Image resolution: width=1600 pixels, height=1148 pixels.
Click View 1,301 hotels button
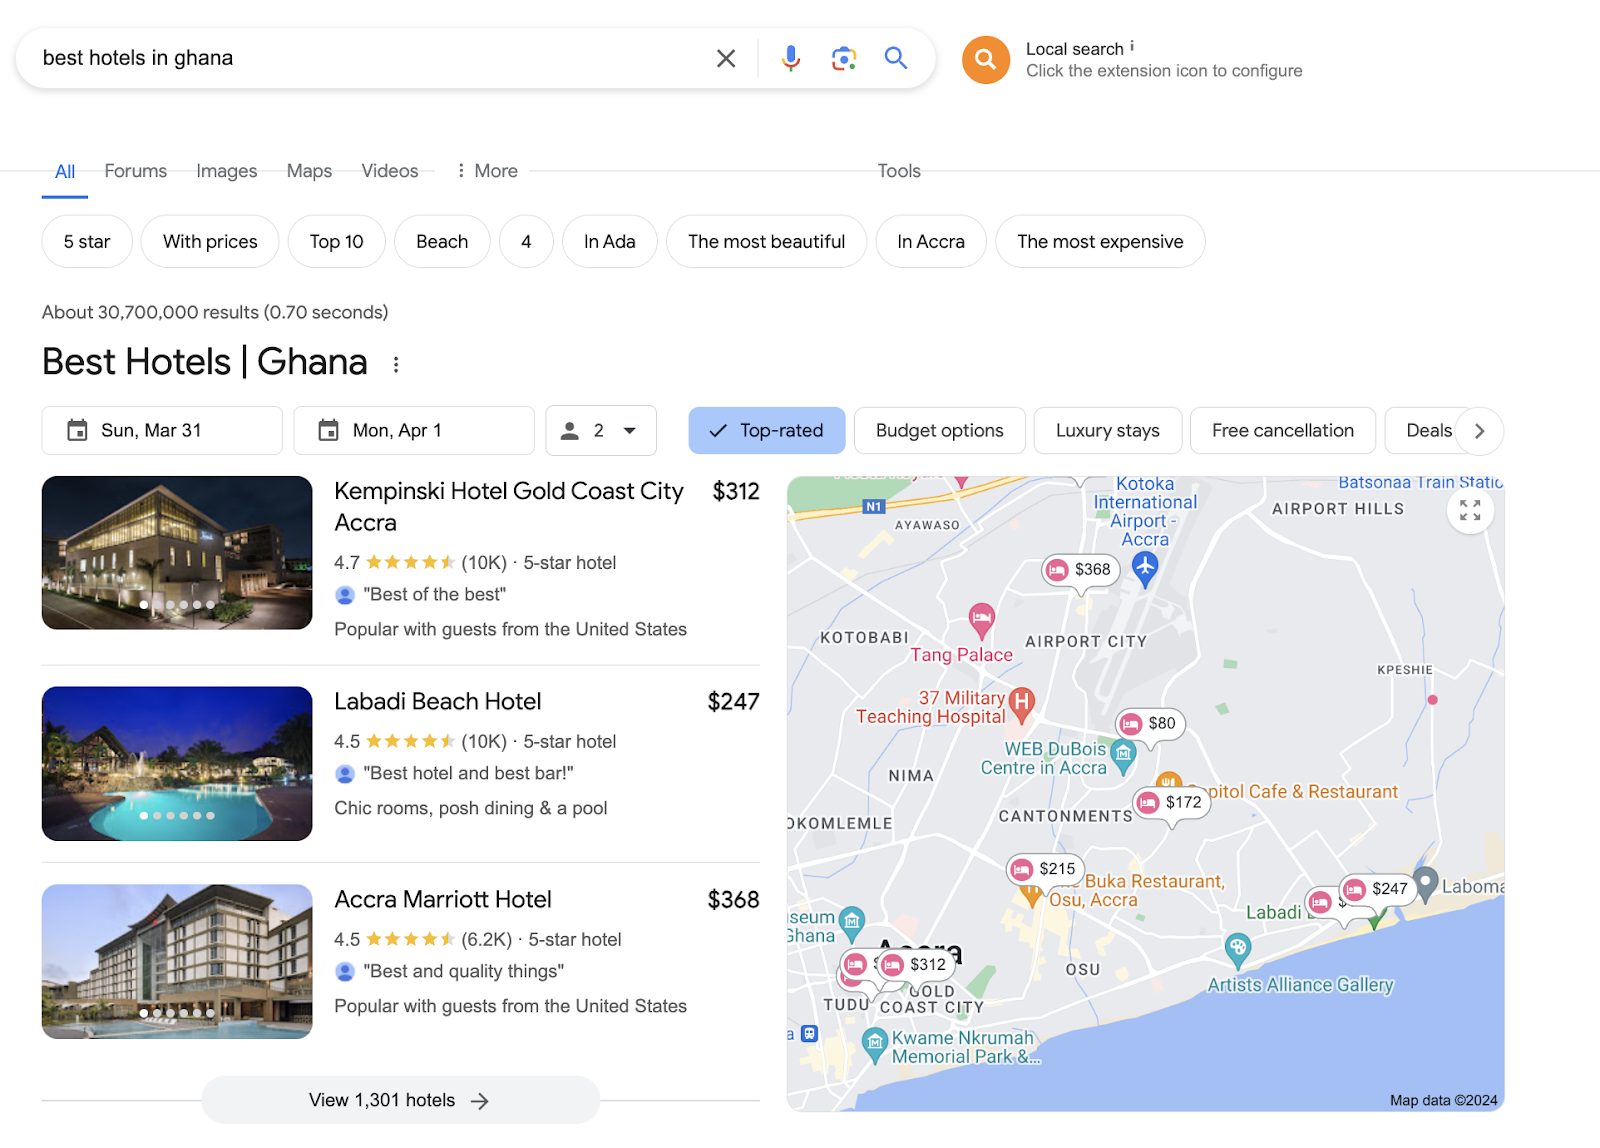(400, 1100)
